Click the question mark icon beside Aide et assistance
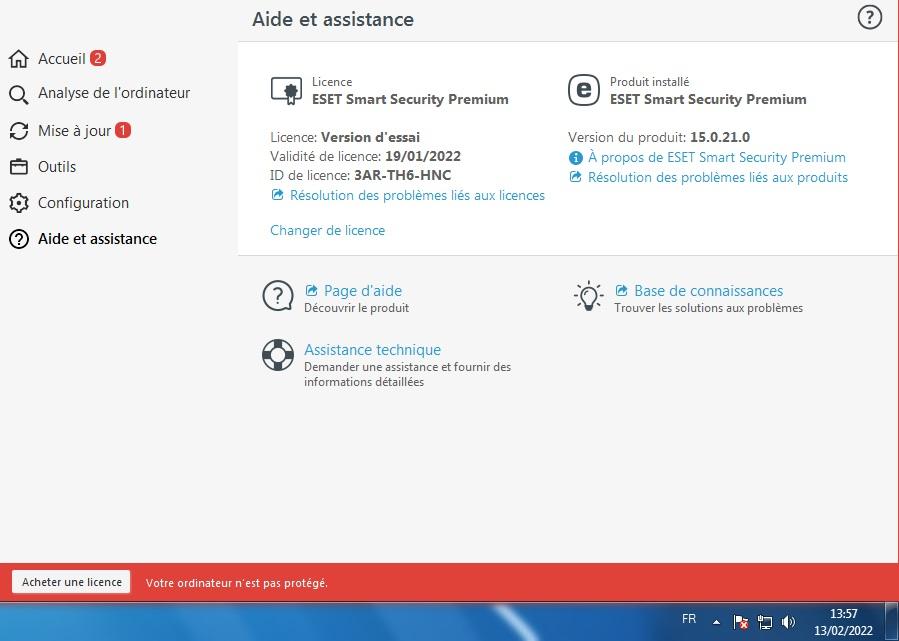 (19, 239)
